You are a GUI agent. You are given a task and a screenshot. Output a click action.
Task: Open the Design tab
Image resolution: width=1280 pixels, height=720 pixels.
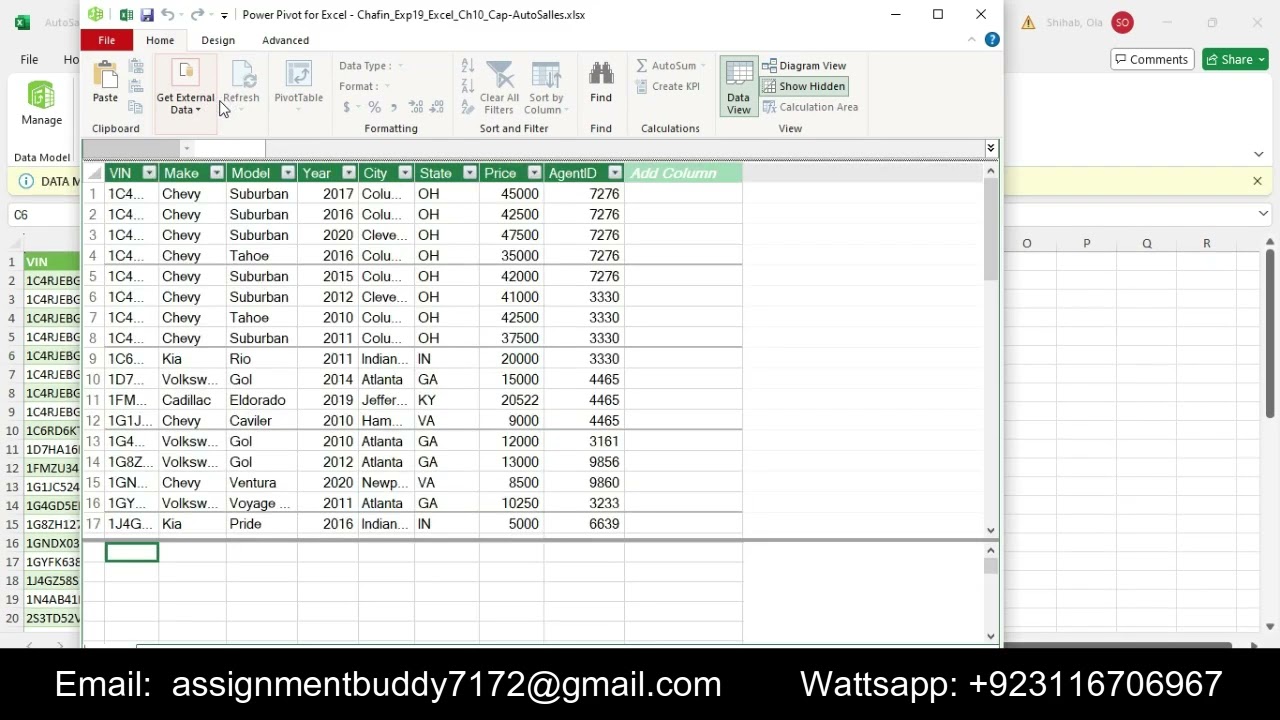[218, 40]
